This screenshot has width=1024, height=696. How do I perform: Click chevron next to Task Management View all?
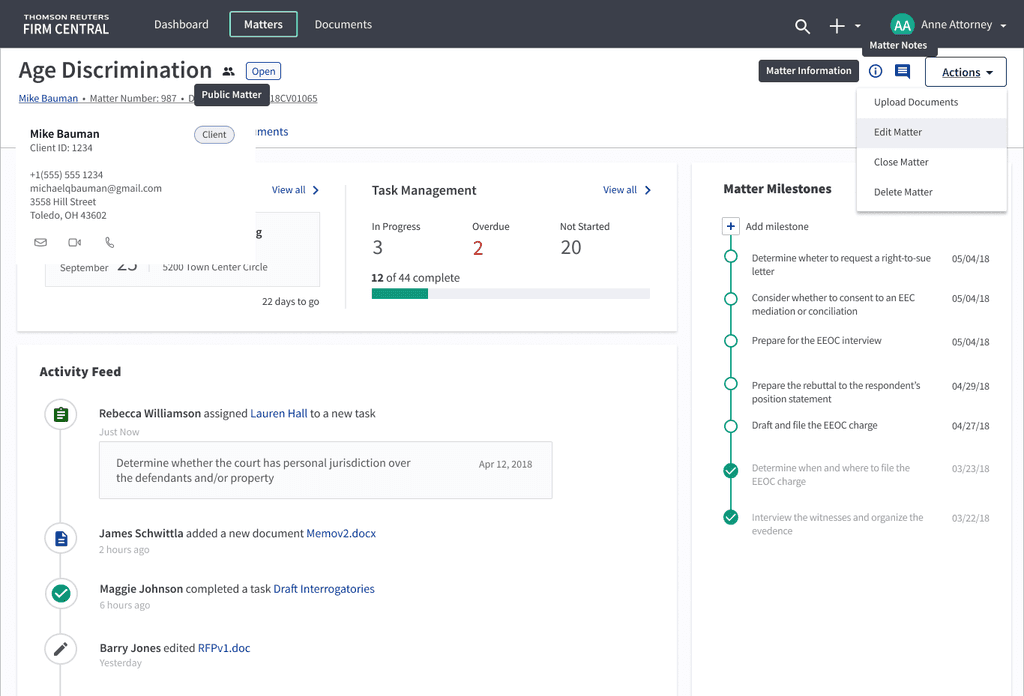point(648,190)
